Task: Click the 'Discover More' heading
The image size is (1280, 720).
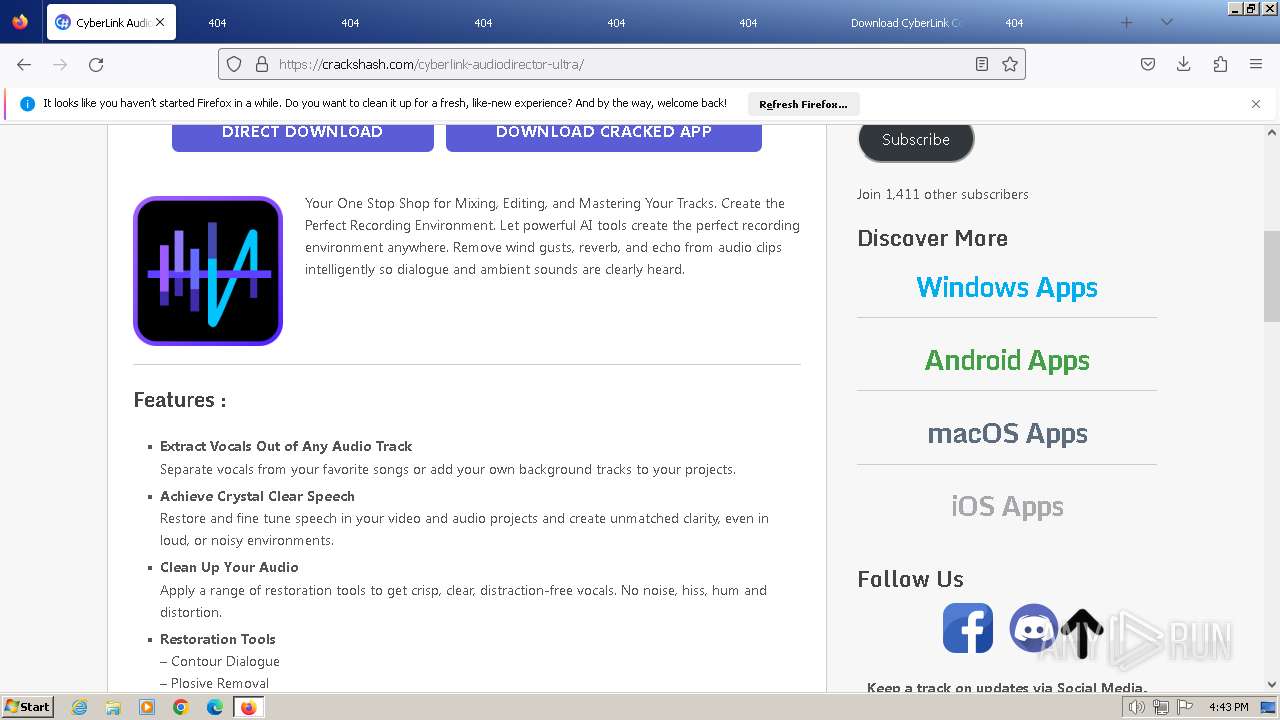Action: [x=932, y=238]
